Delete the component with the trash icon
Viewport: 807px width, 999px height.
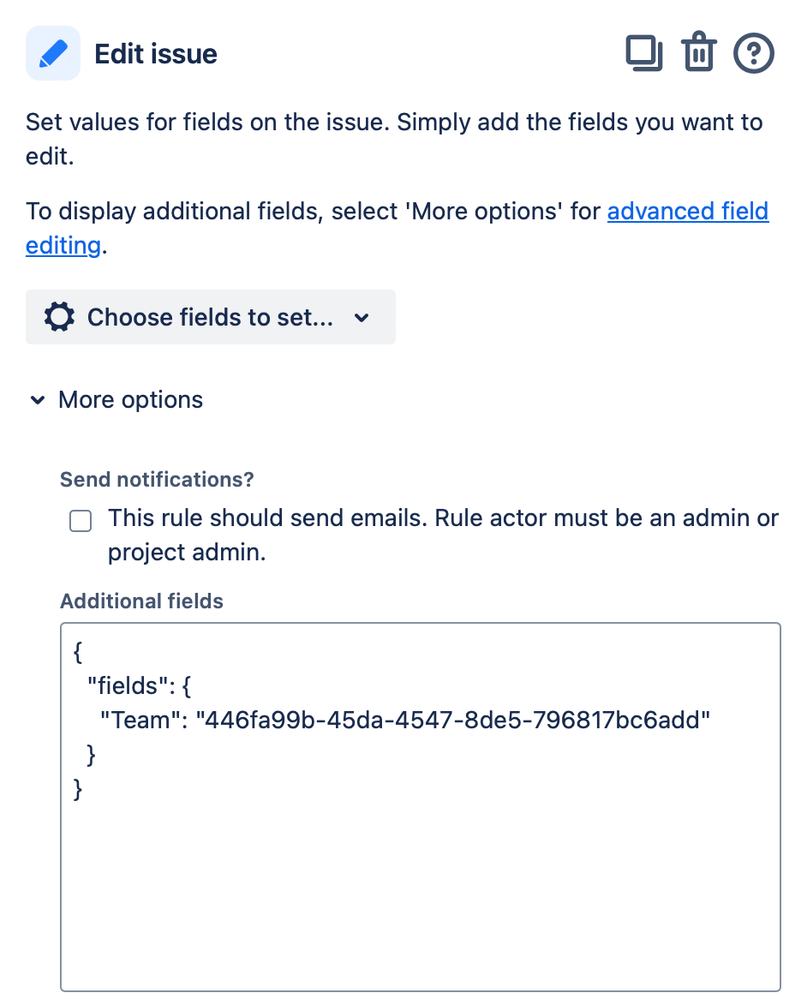699,53
